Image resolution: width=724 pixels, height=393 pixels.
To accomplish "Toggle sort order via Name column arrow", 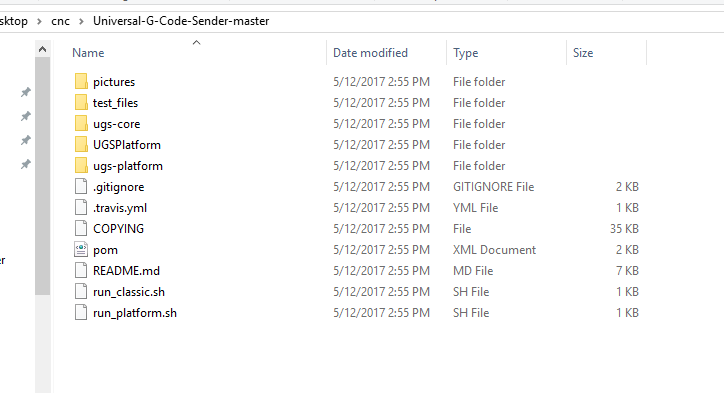I will [x=196, y=42].
